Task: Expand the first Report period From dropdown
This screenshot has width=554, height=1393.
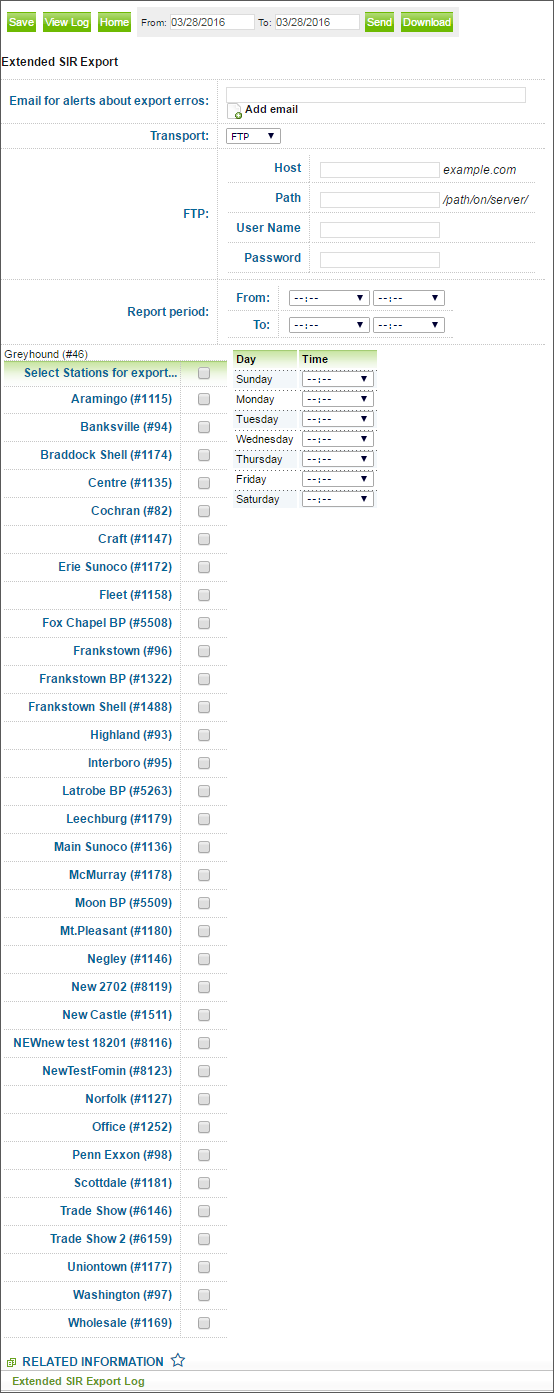Action: click(329, 298)
